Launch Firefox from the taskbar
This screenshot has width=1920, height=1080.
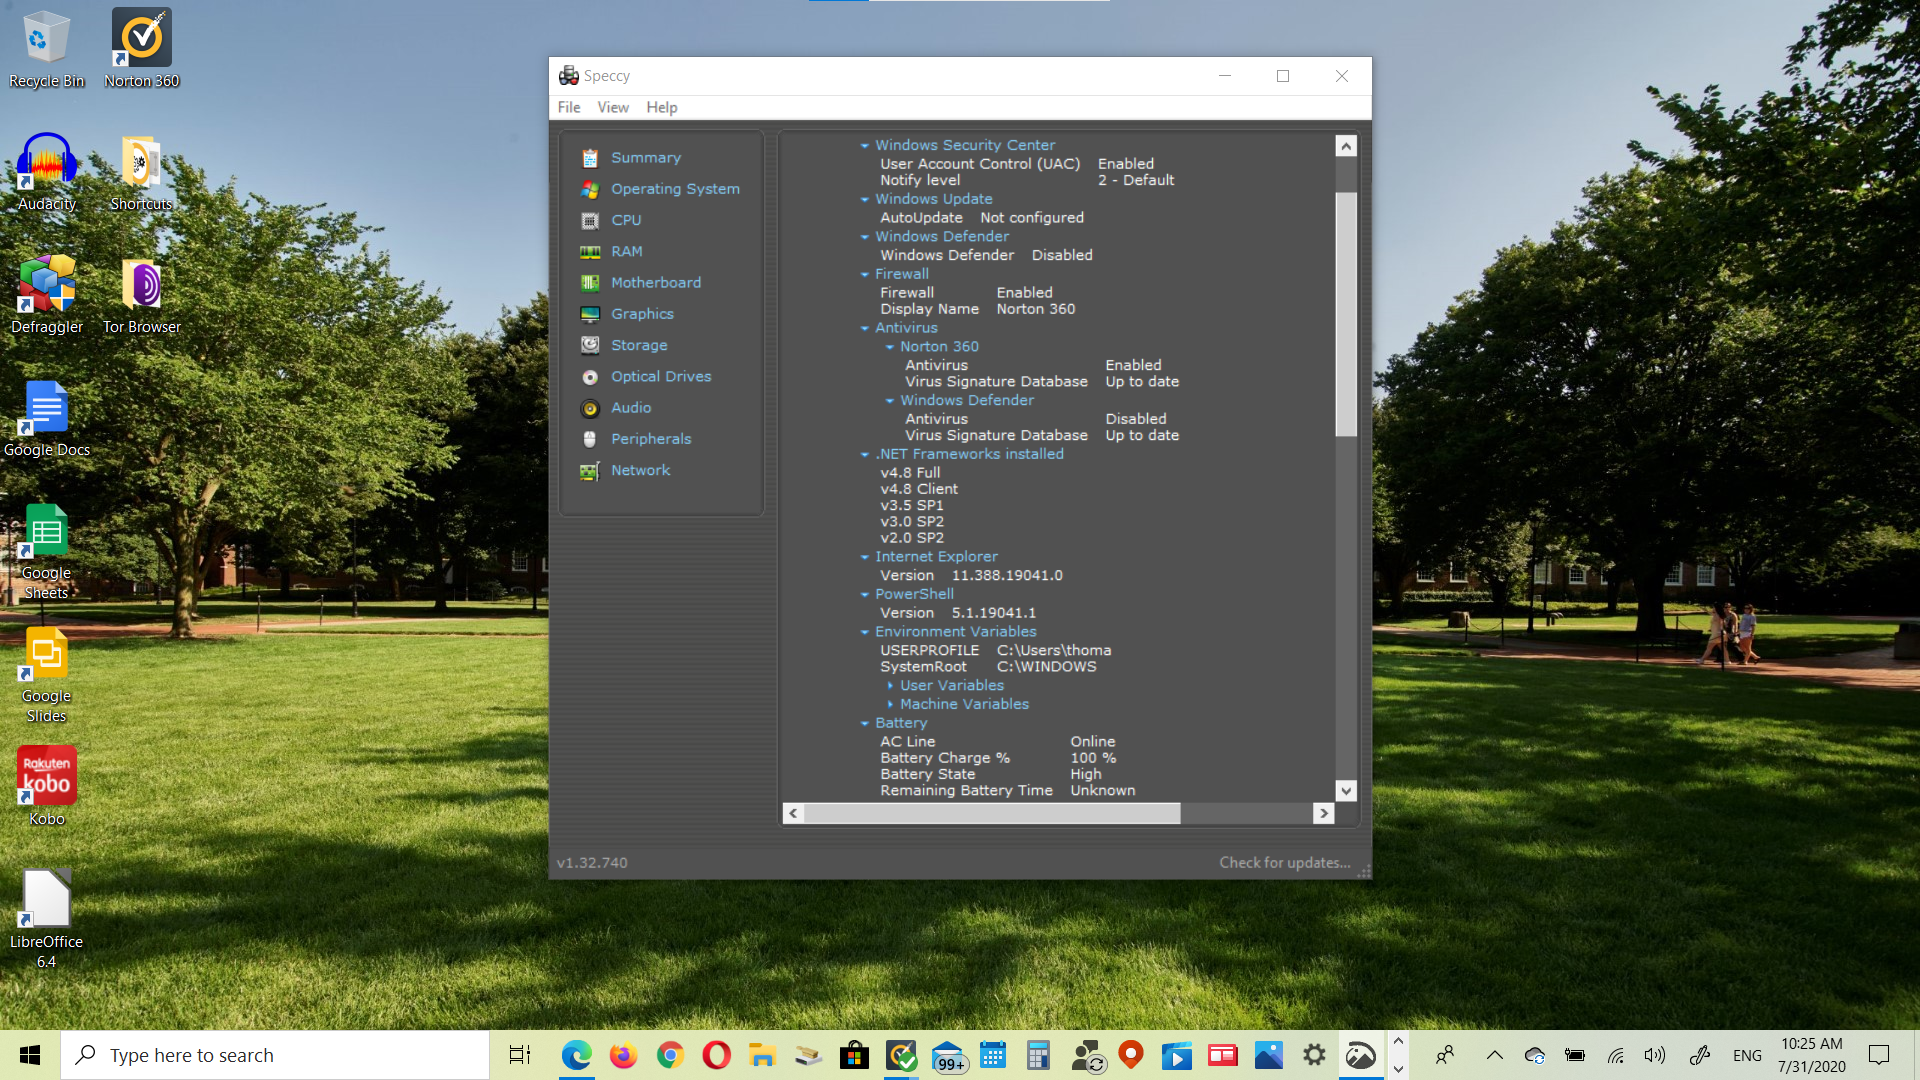point(623,1055)
